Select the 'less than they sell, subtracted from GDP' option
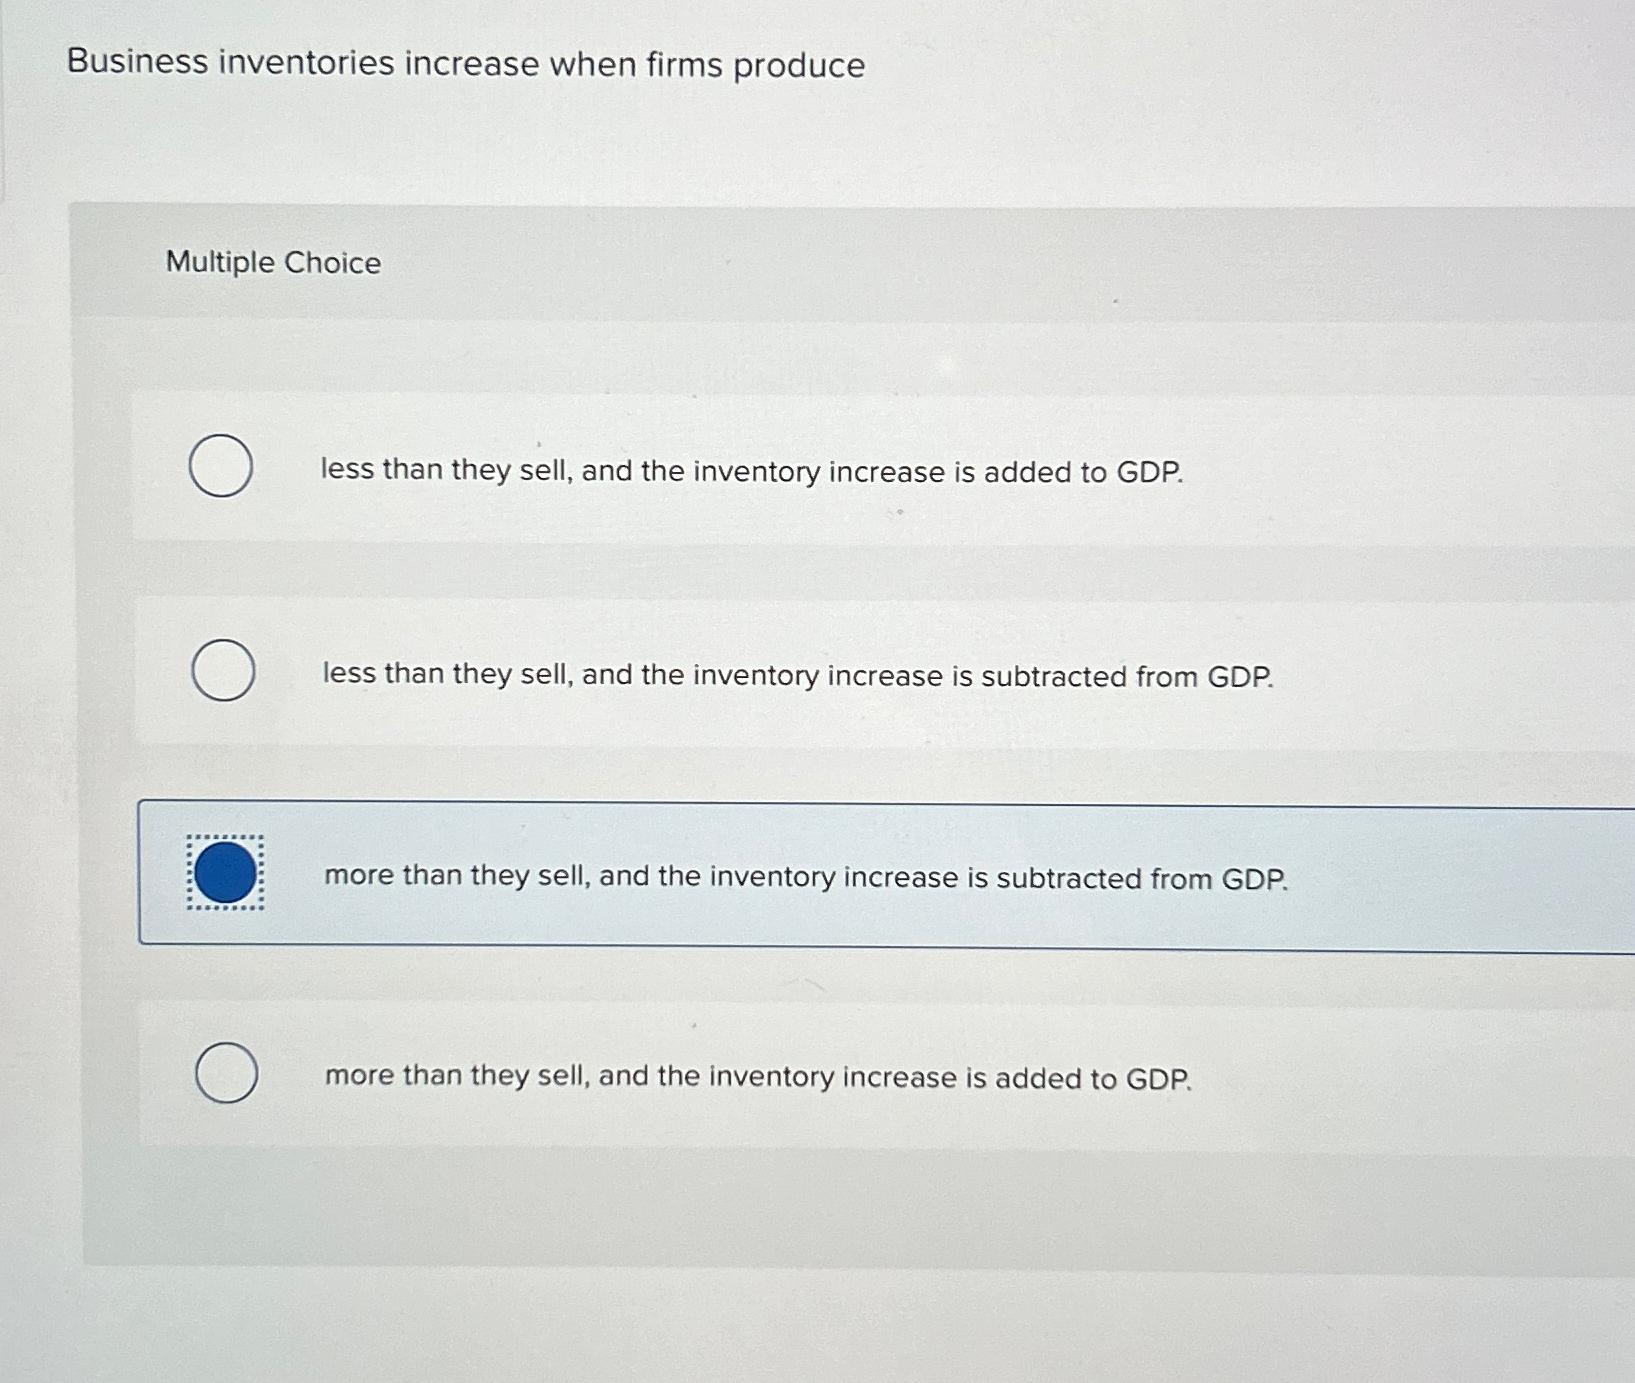Image resolution: width=1635 pixels, height=1383 pixels. (x=225, y=670)
